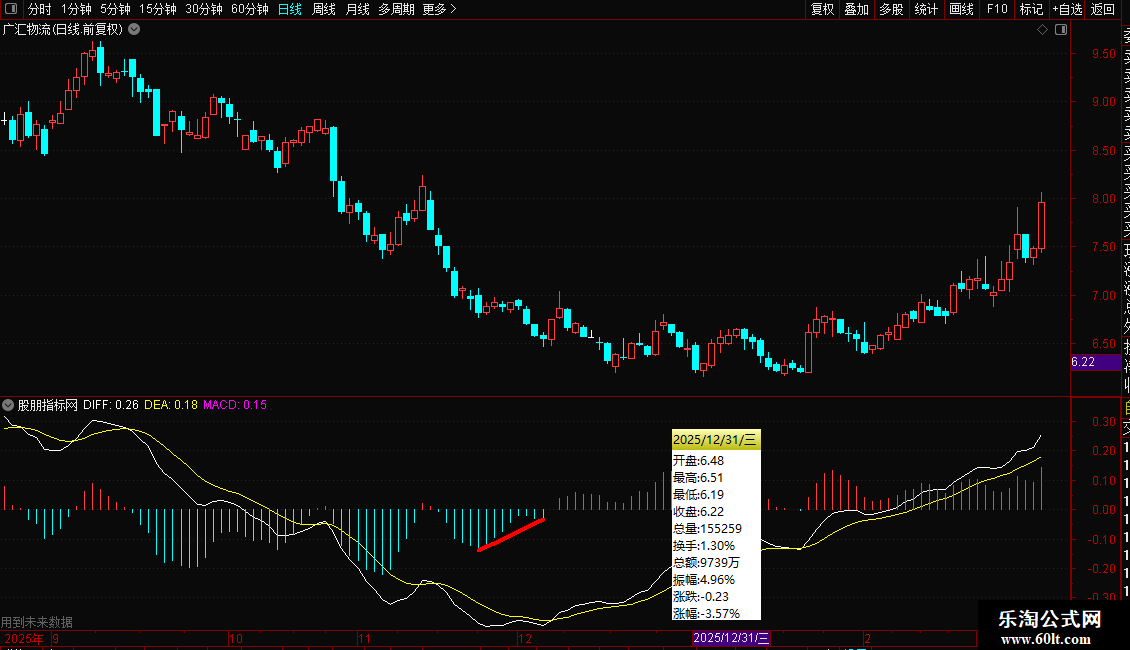This screenshot has width=1130, height=650.
Task: Click the 2025/12/31 date marker on the time axis
Action: tap(732, 638)
